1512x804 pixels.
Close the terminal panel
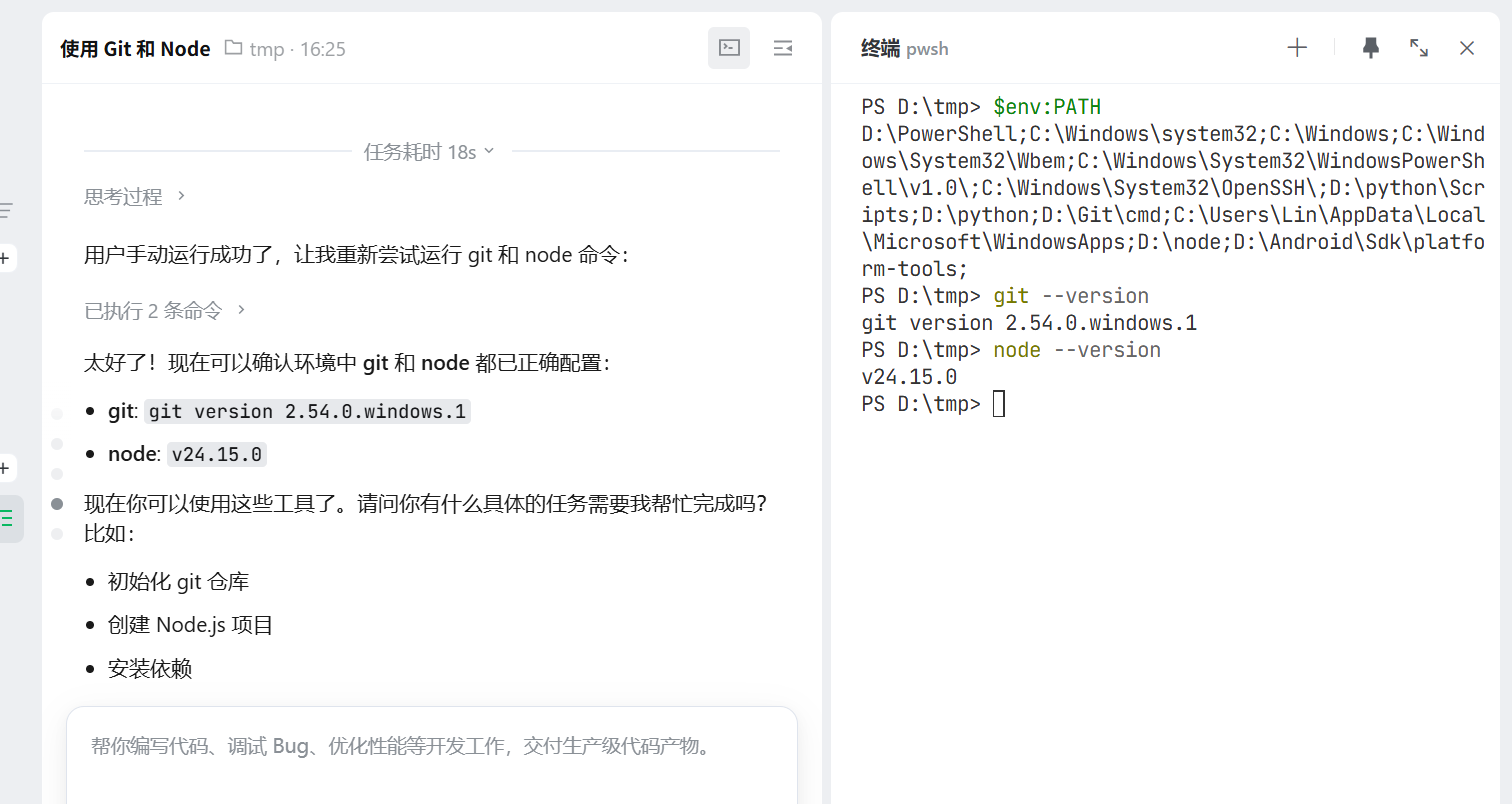click(1467, 47)
